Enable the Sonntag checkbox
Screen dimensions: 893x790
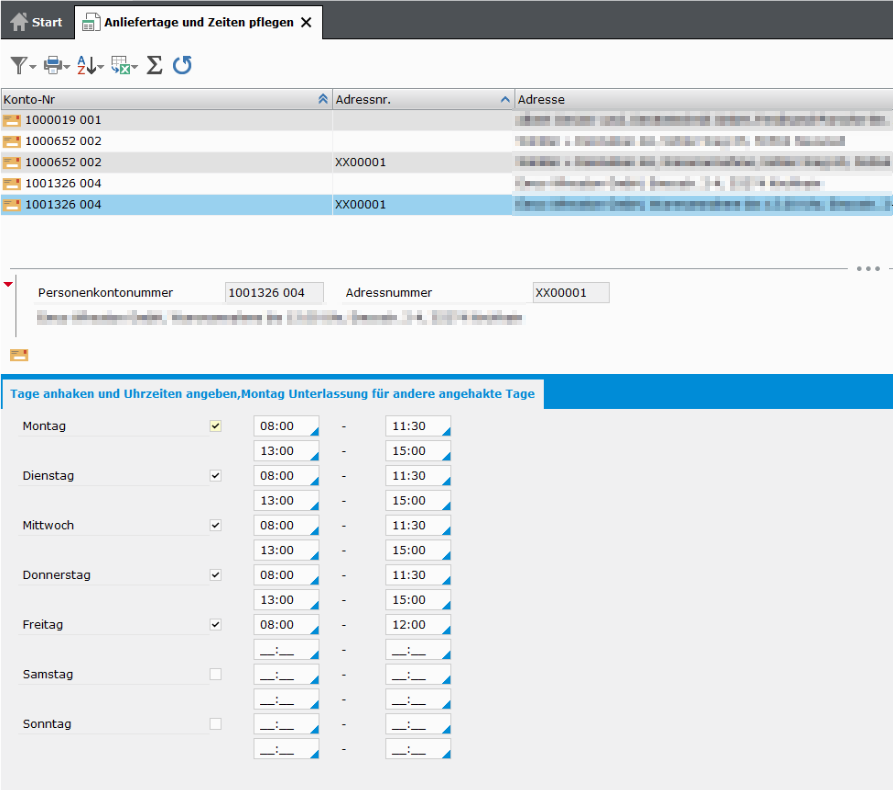[215, 724]
